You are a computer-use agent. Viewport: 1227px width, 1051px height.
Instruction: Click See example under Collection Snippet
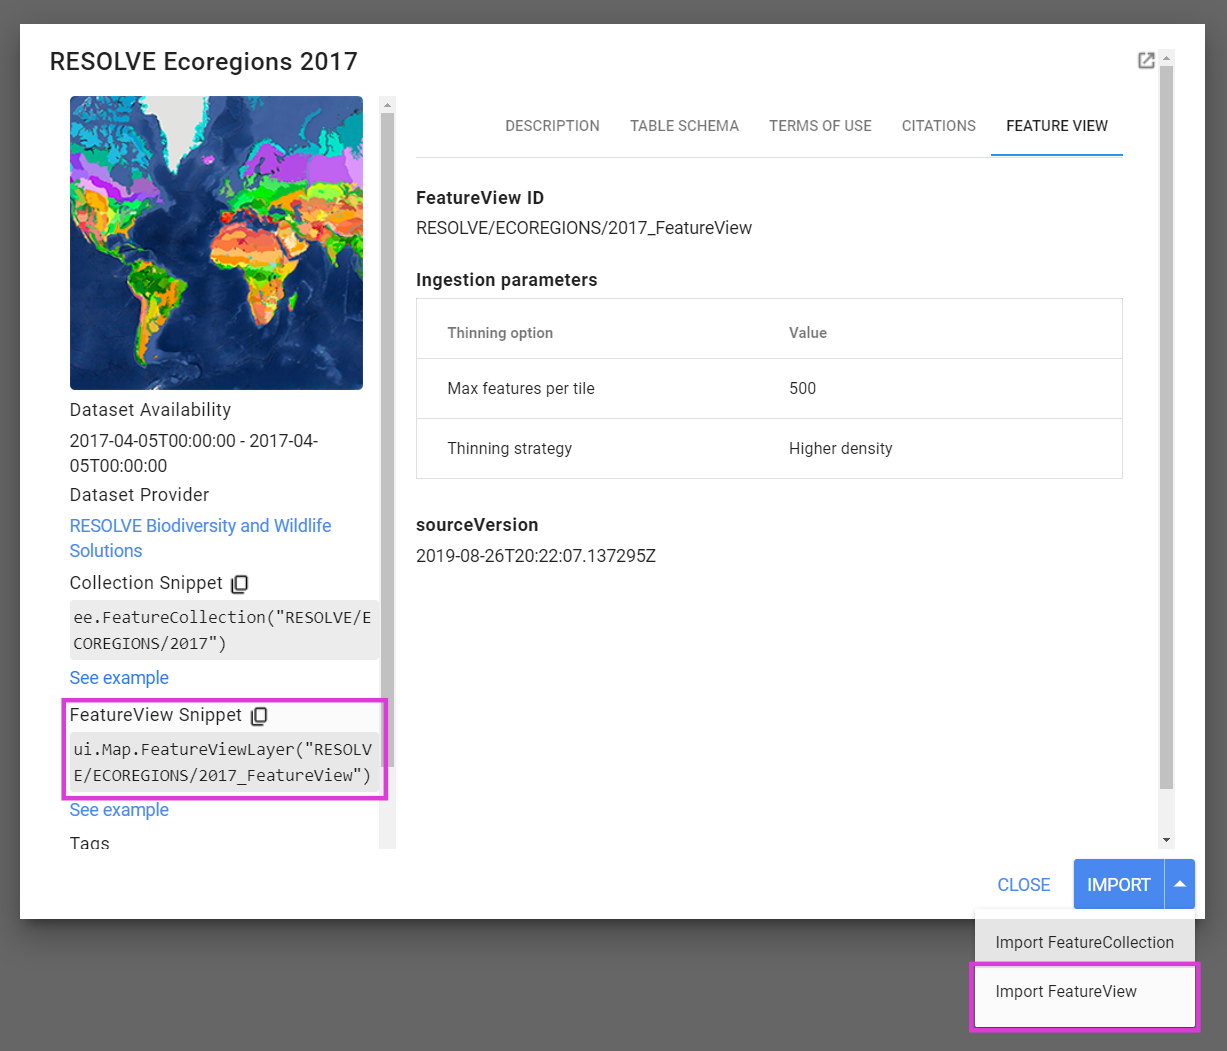[x=119, y=678]
